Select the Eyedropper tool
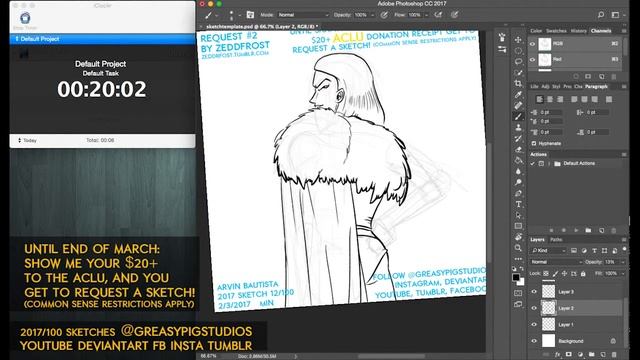640x360 pixels. tap(518, 95)
